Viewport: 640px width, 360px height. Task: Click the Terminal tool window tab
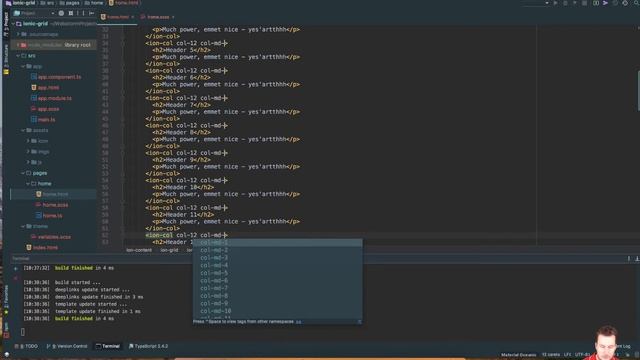coord(108,346)
